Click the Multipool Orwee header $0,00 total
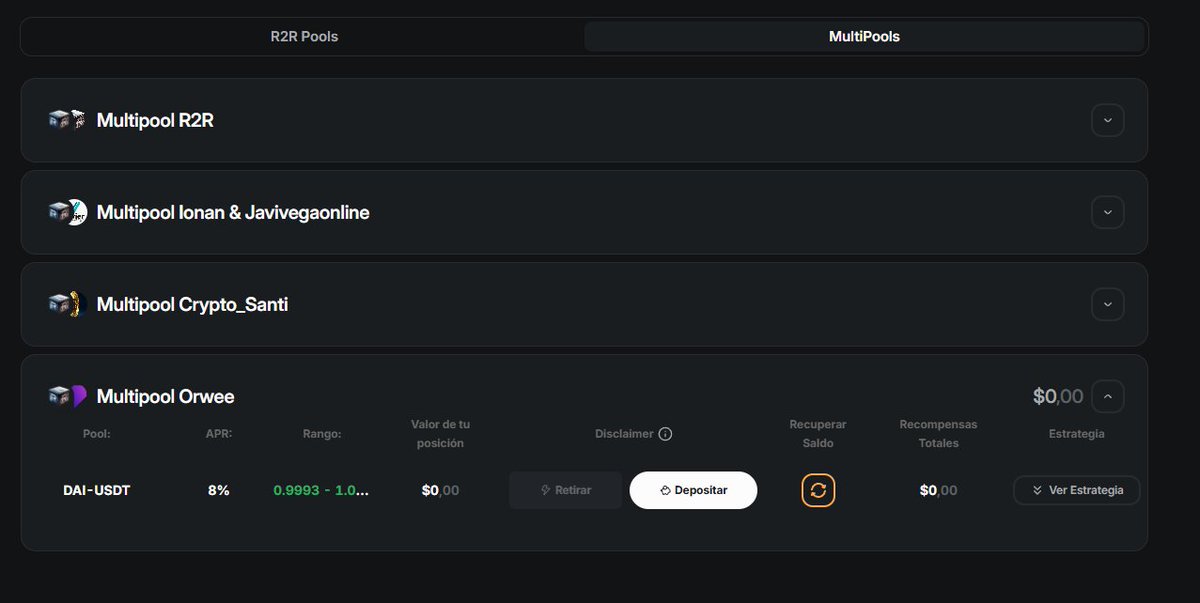Viewport: 1200px width, 603px height. [1058, 396]
